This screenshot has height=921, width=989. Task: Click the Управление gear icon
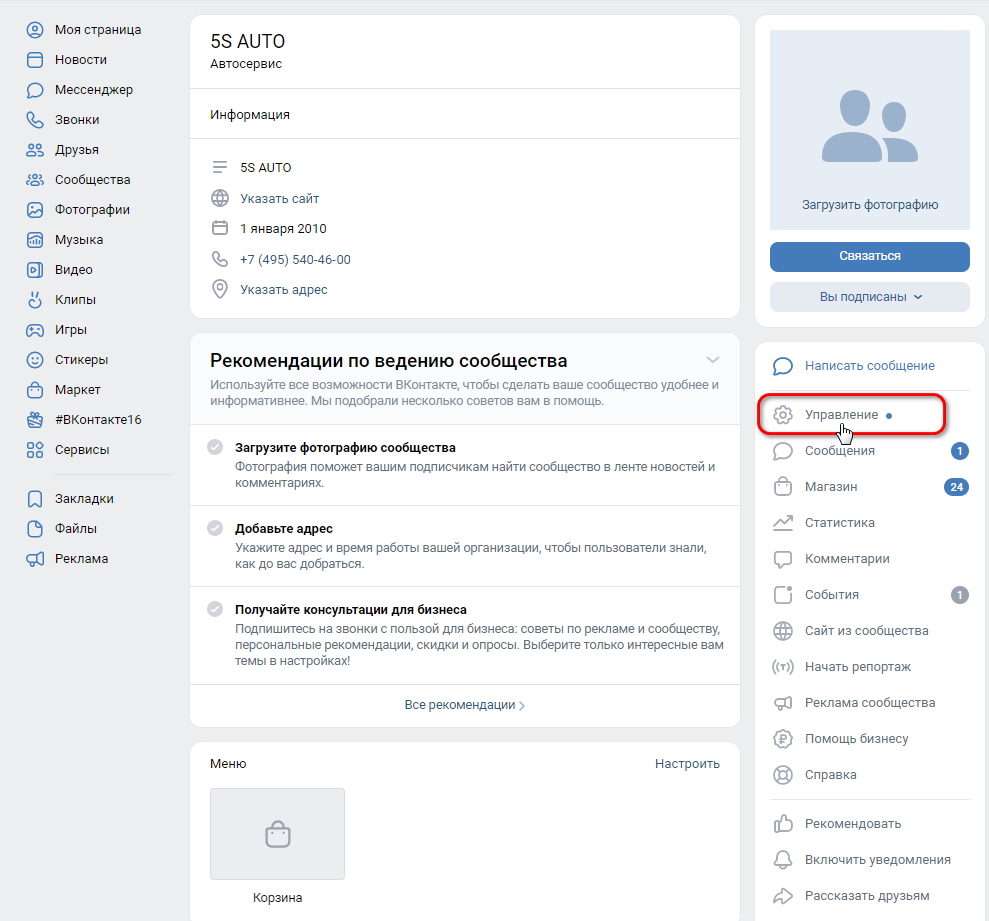click(x=783, y=415)
